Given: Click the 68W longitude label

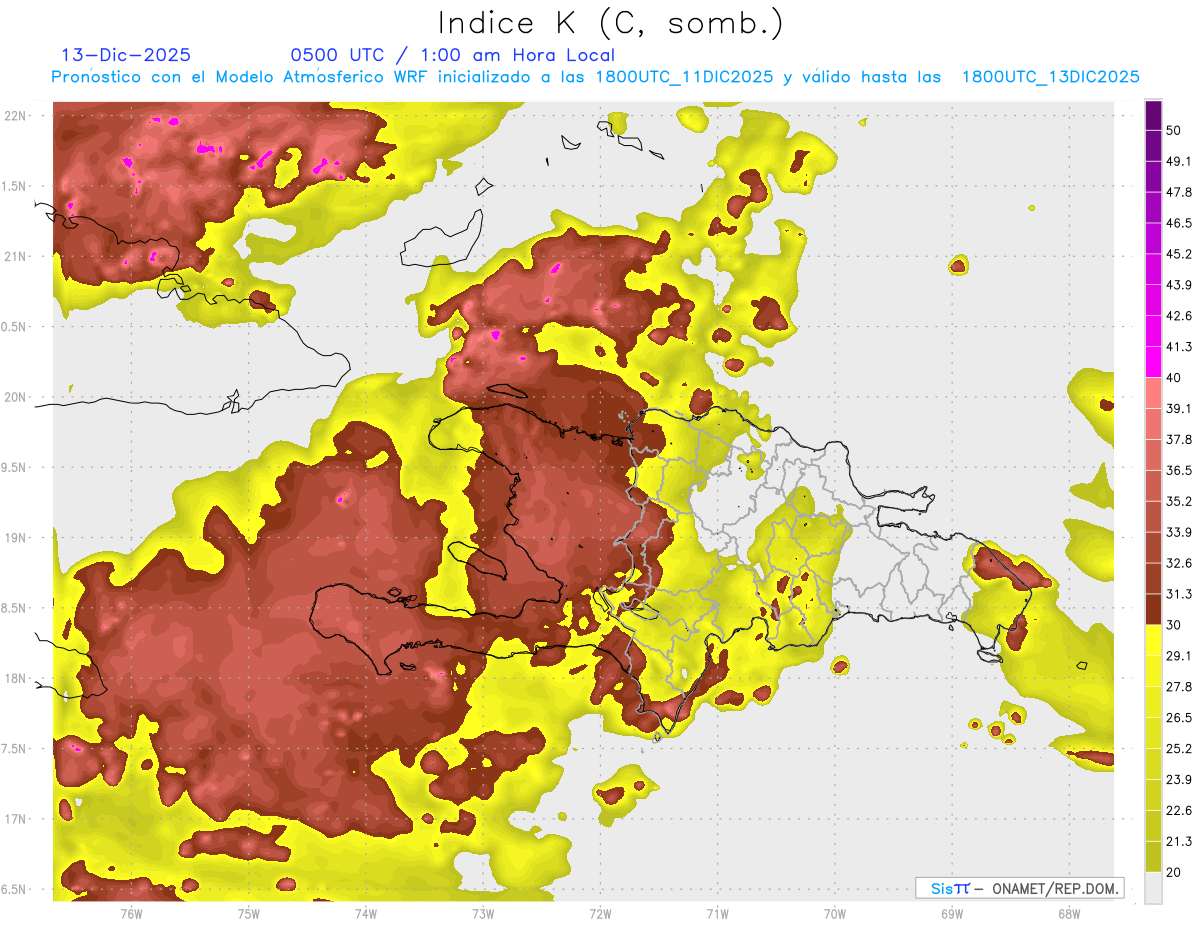Looking at the screenshot, I should 1069,913.
